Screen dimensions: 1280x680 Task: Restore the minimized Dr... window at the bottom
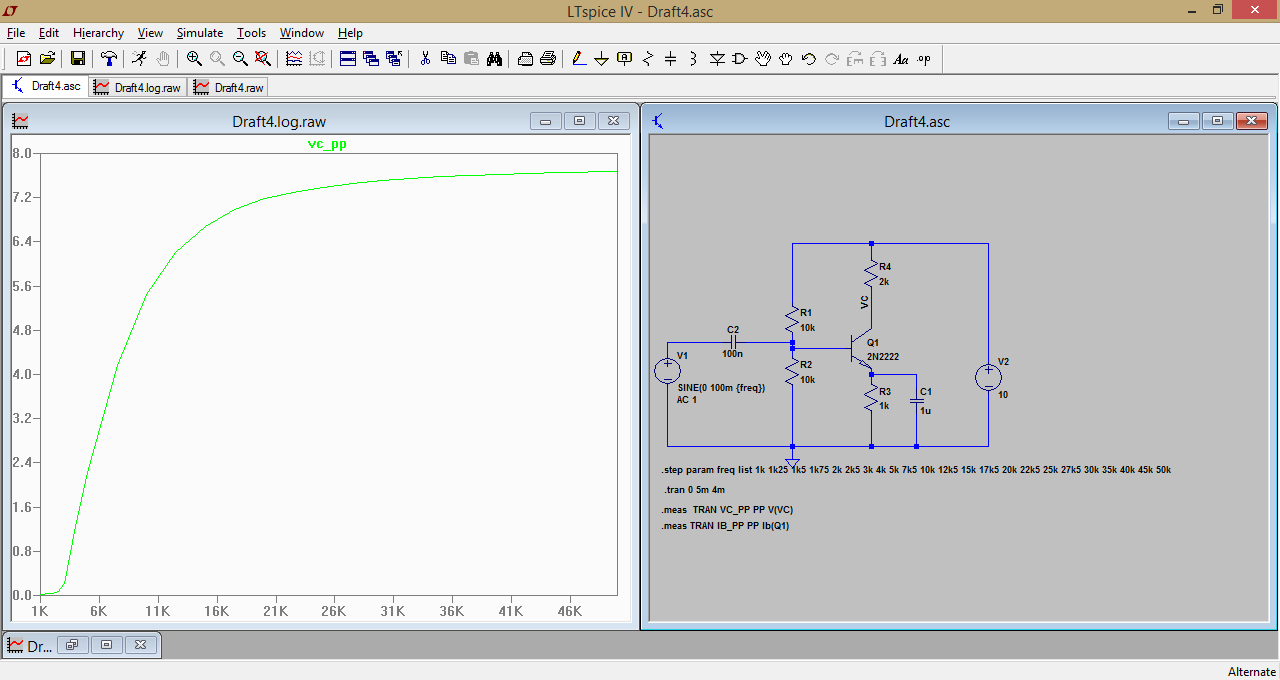71,645
